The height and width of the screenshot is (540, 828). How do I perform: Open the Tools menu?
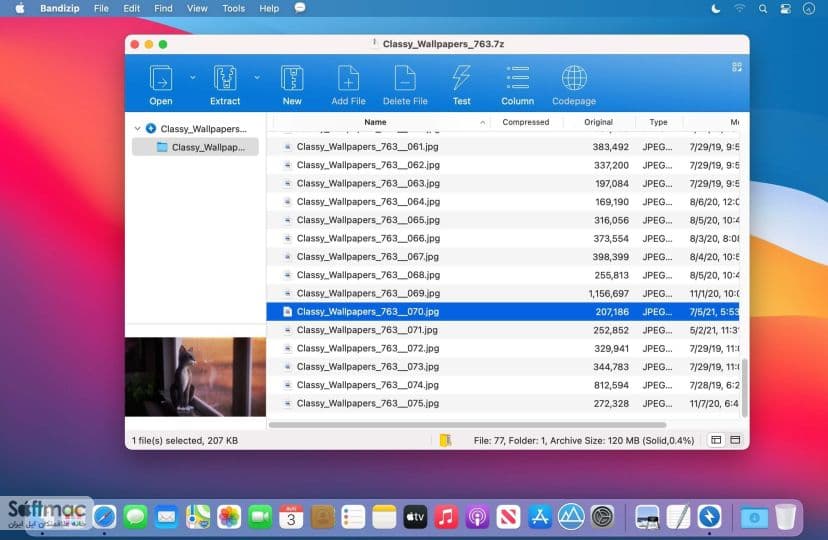[x=233, y=8]
